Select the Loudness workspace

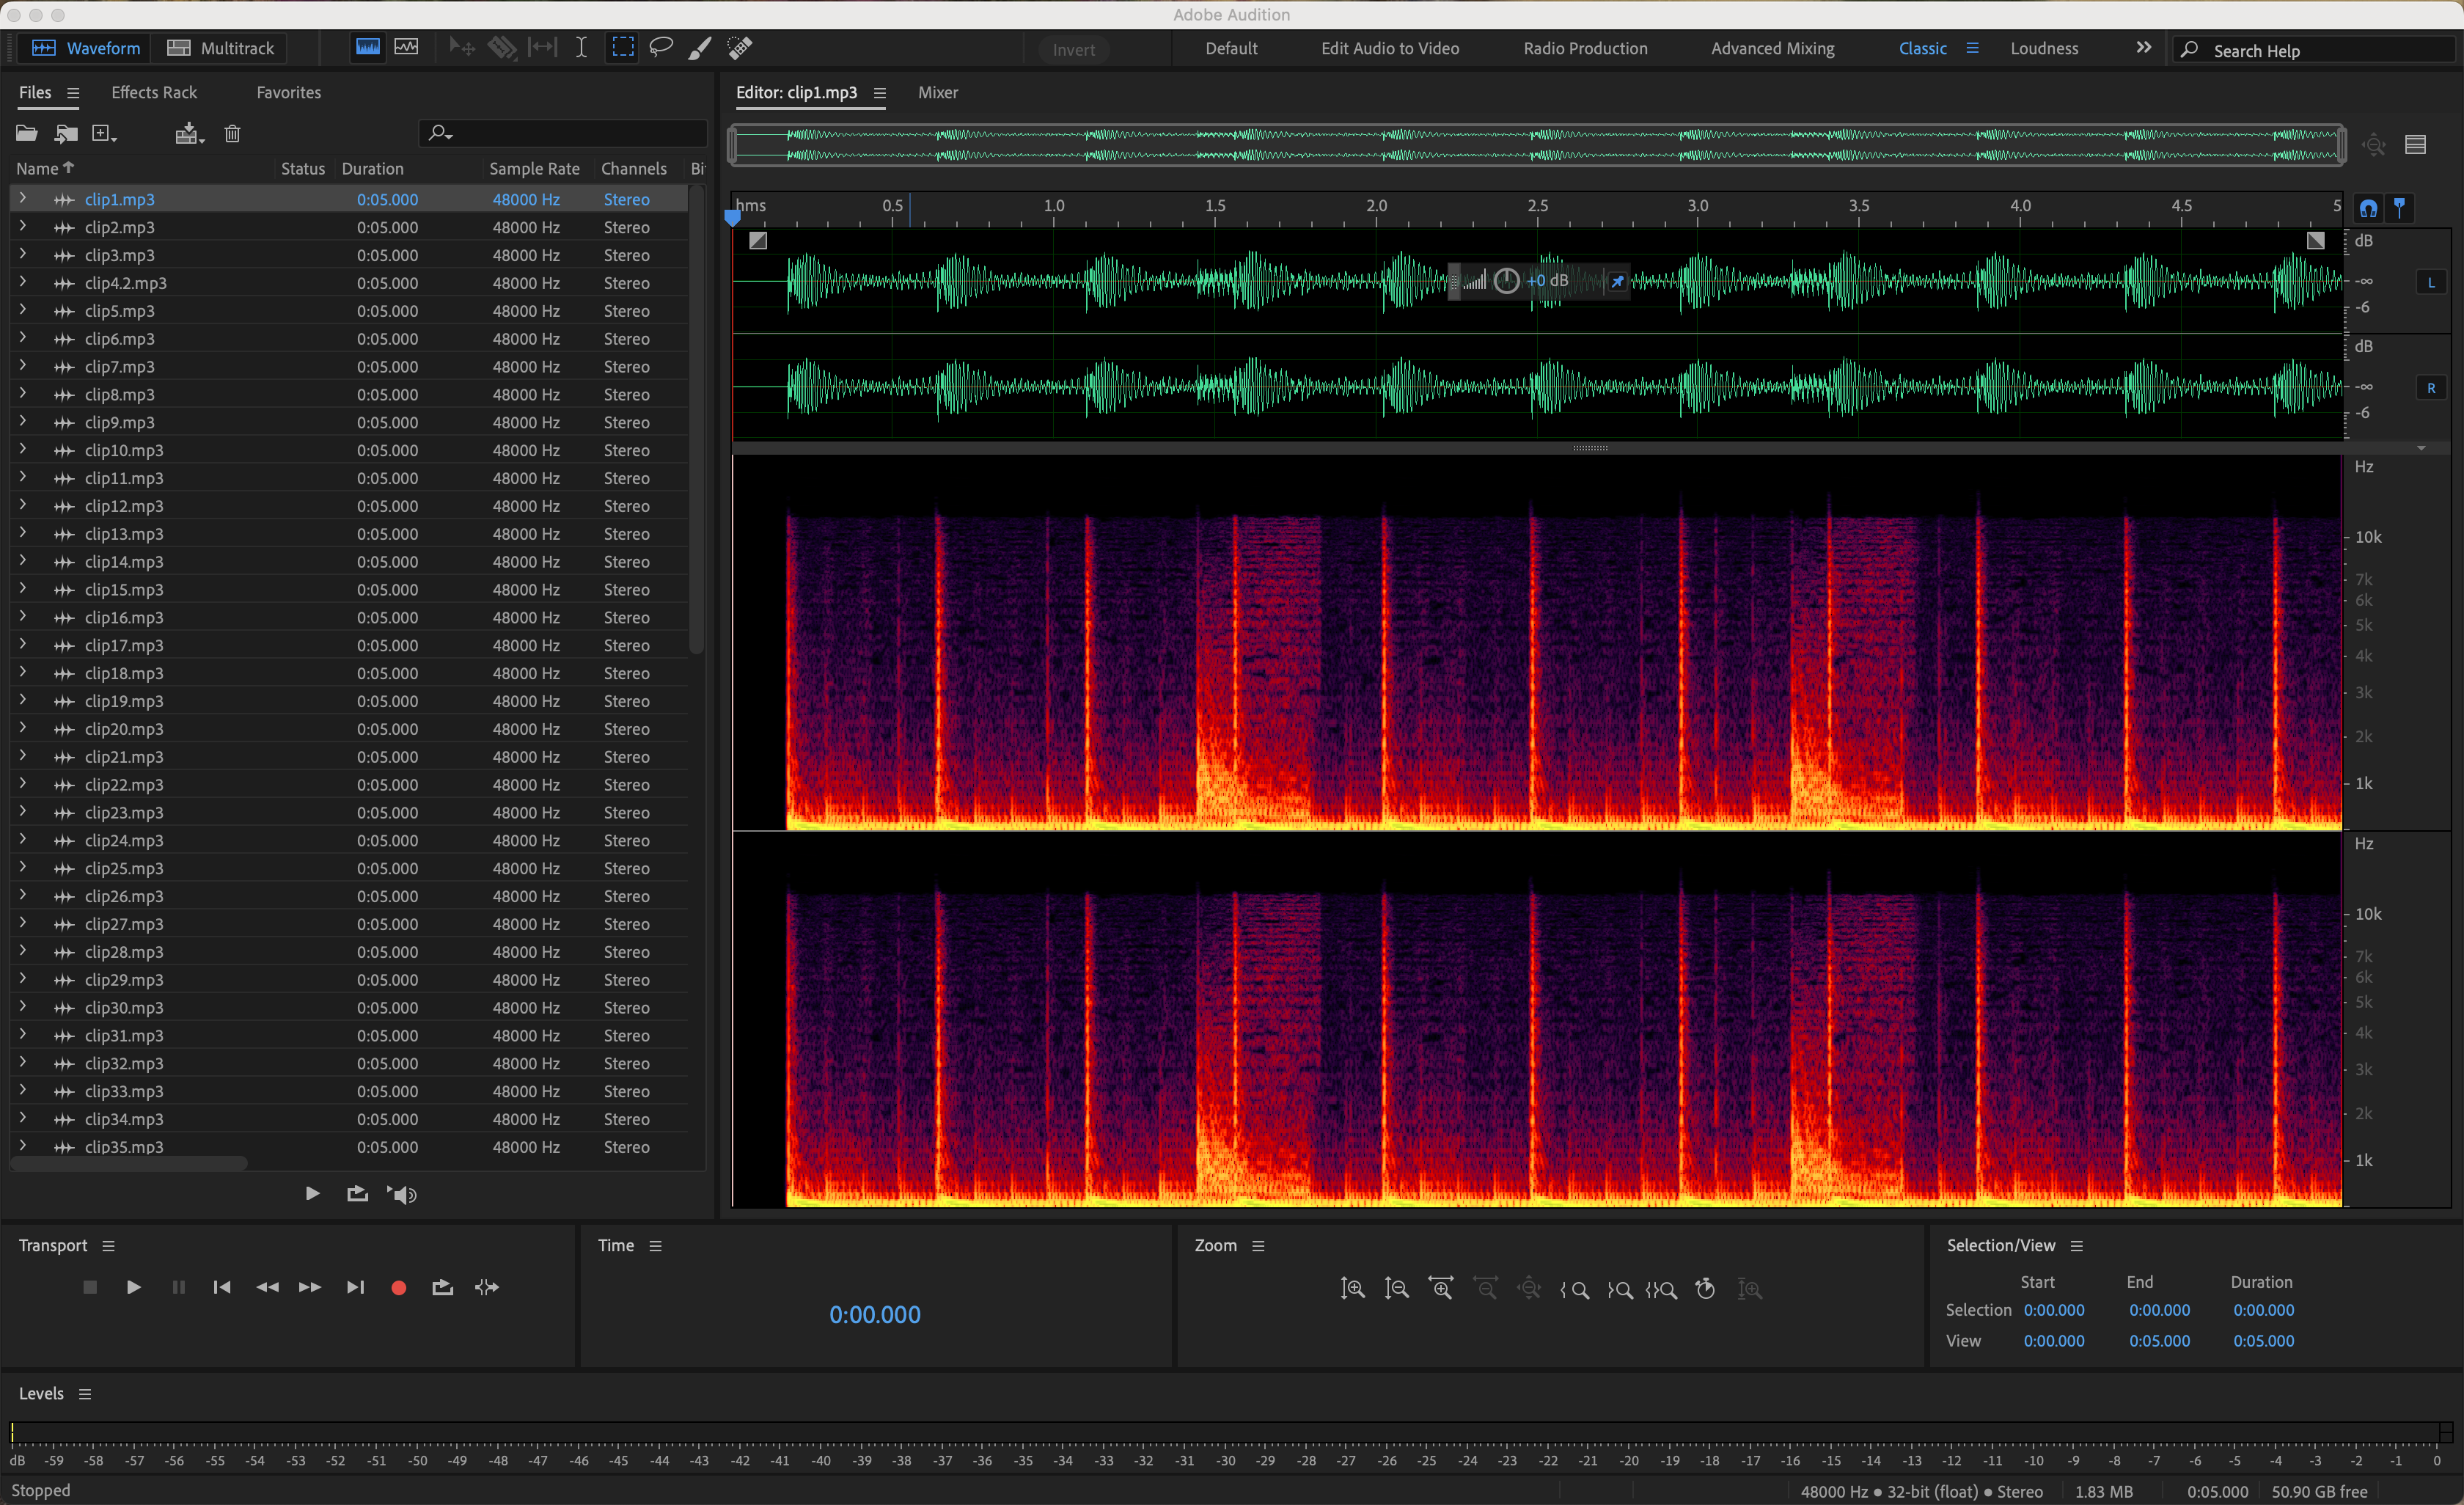click(x=2044, y=48)
